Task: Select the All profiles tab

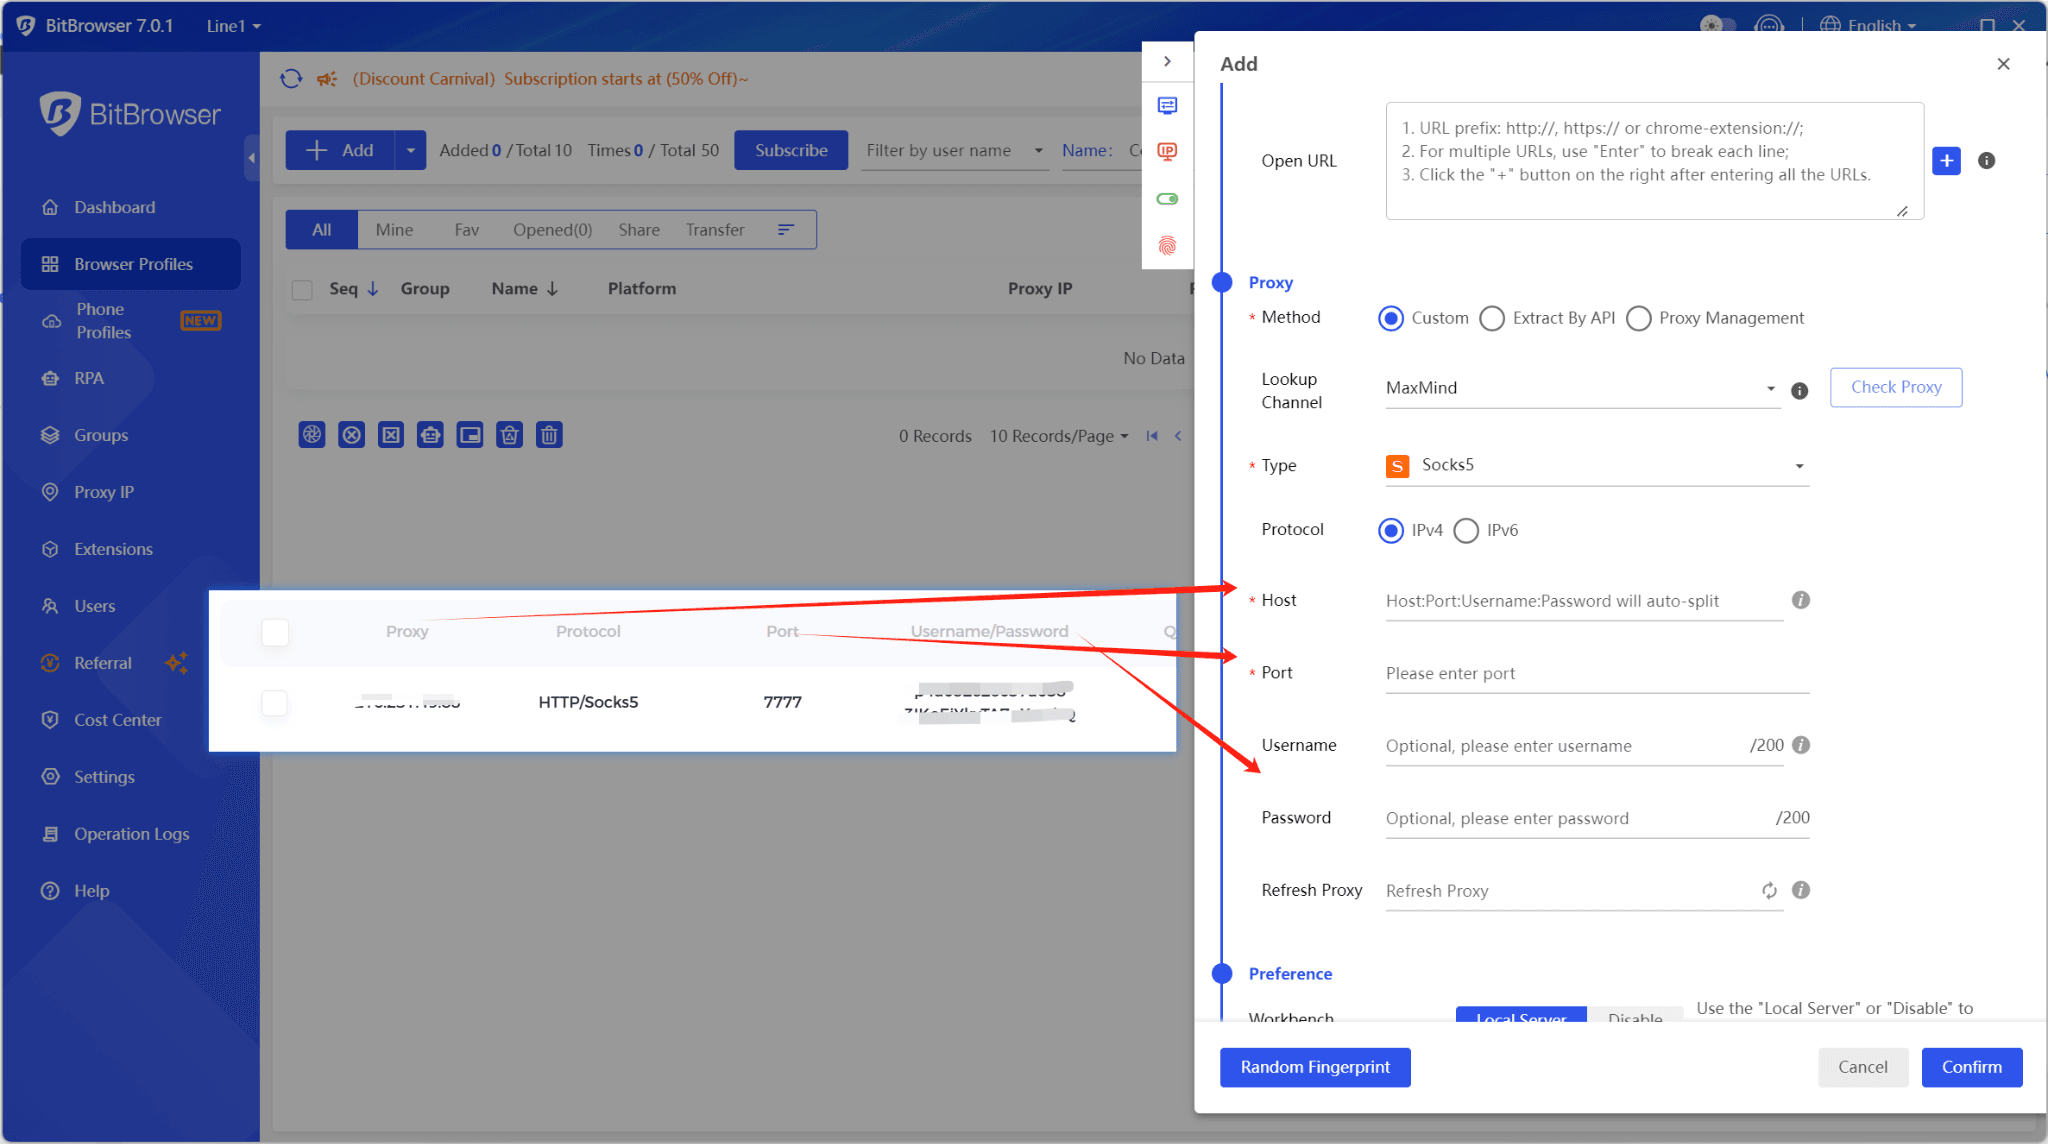Action: click(322, 230)
